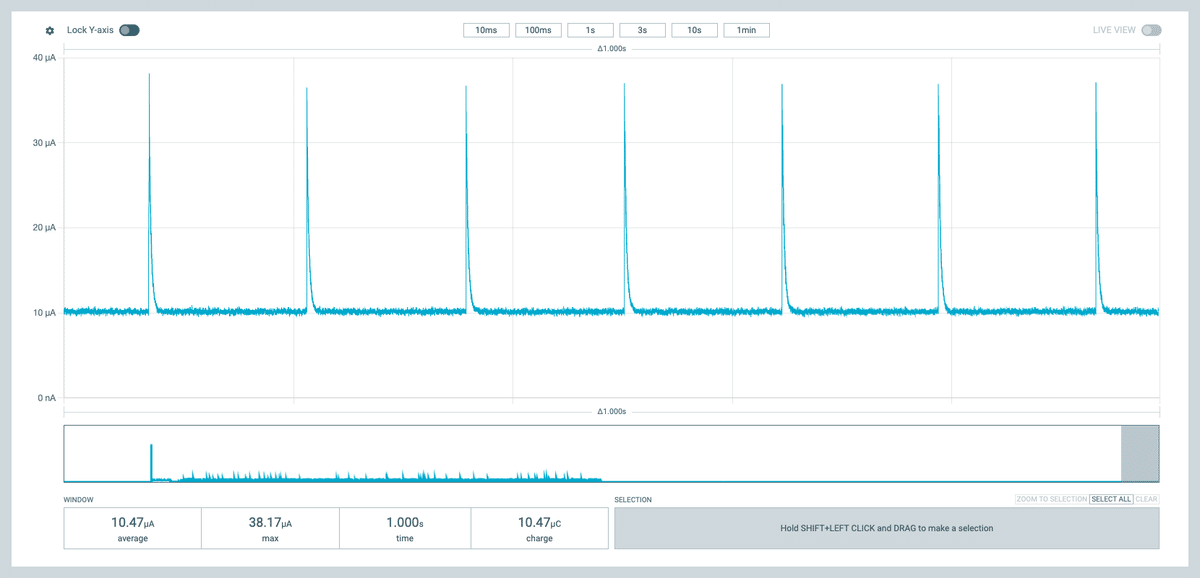Click the 38.17 µA max readout

pos(270,528)
